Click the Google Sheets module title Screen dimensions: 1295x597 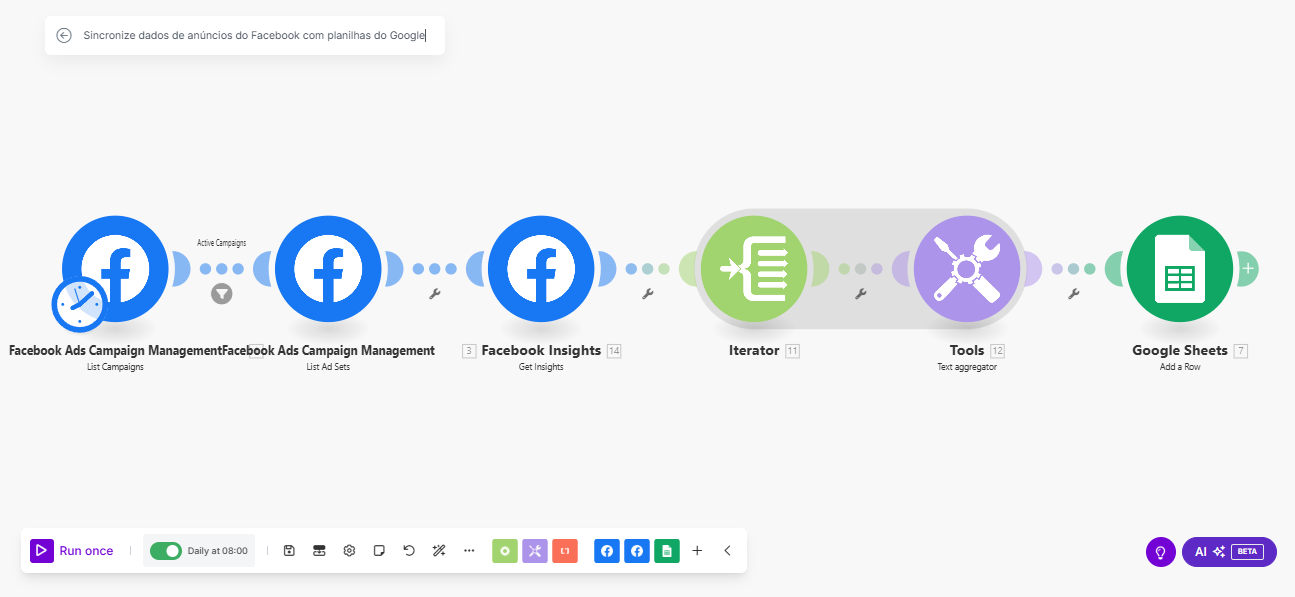coord(1180,351)
